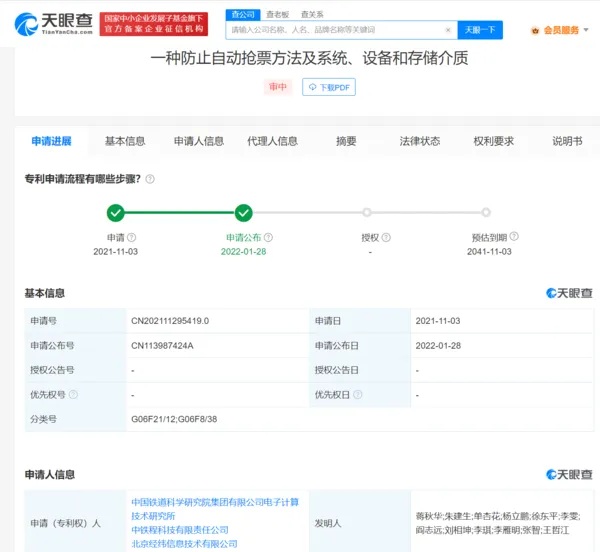Clear search field with the X icon
Viewport: 600px width, 552px height.
[x=447, y=30]
